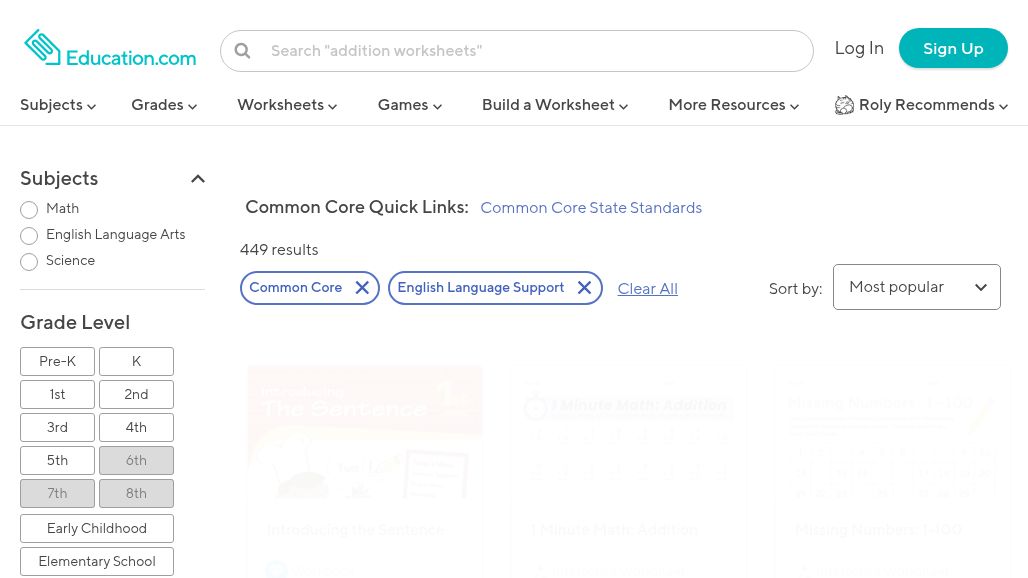Check the Math subject filter
Screen dimensions: 1028x578
[x=29, y=210]
